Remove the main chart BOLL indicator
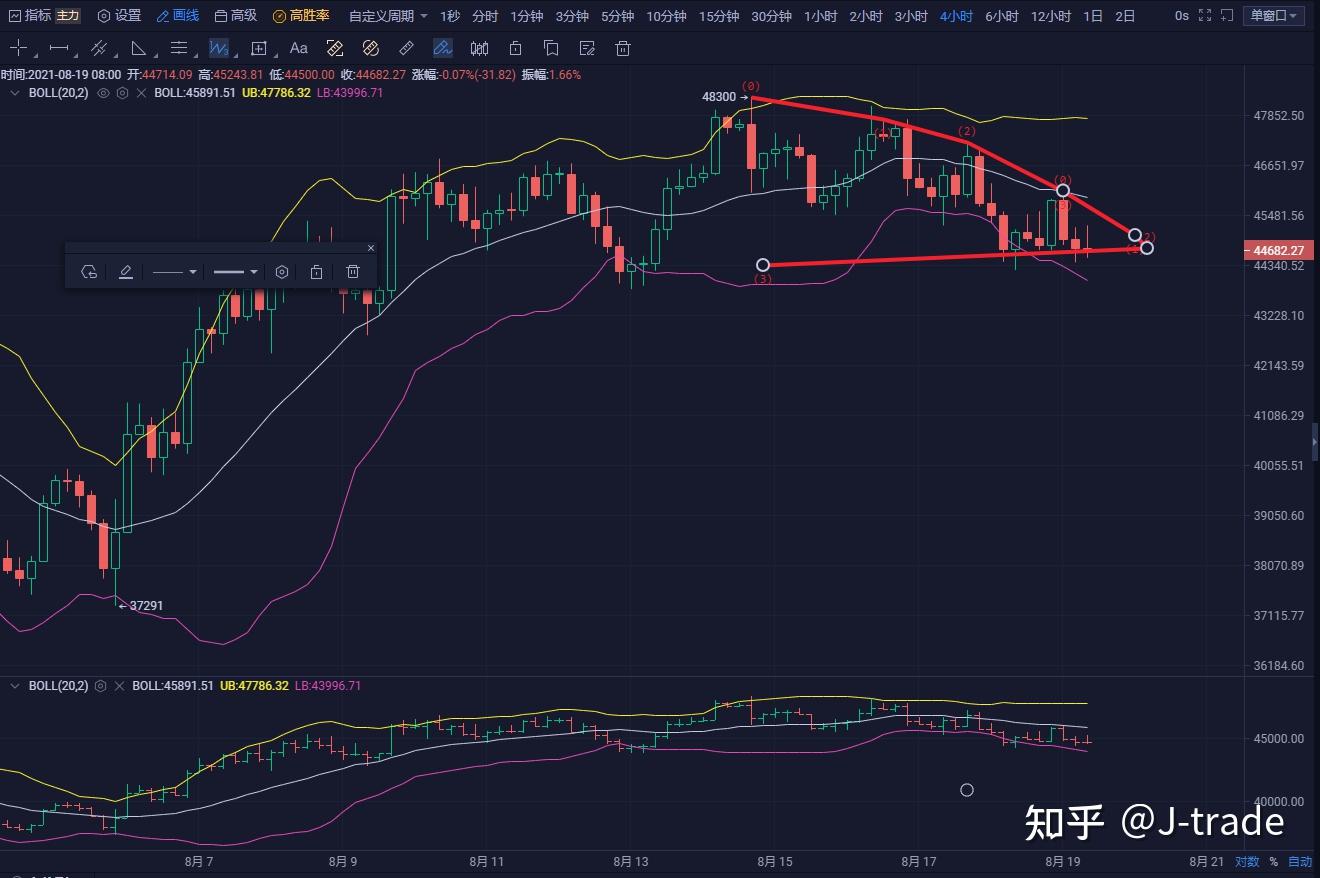 click(x=141, y=93)
